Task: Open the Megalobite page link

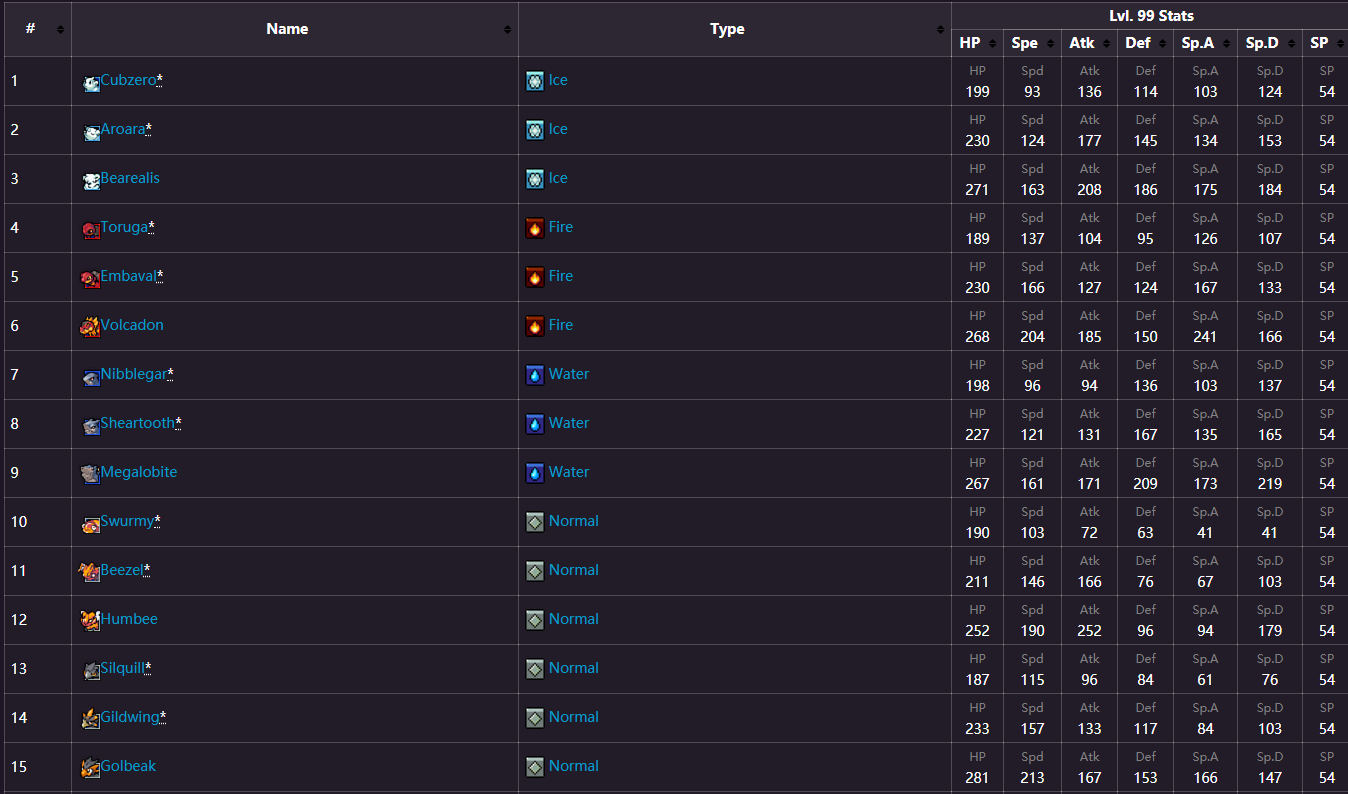Action: 139,472
